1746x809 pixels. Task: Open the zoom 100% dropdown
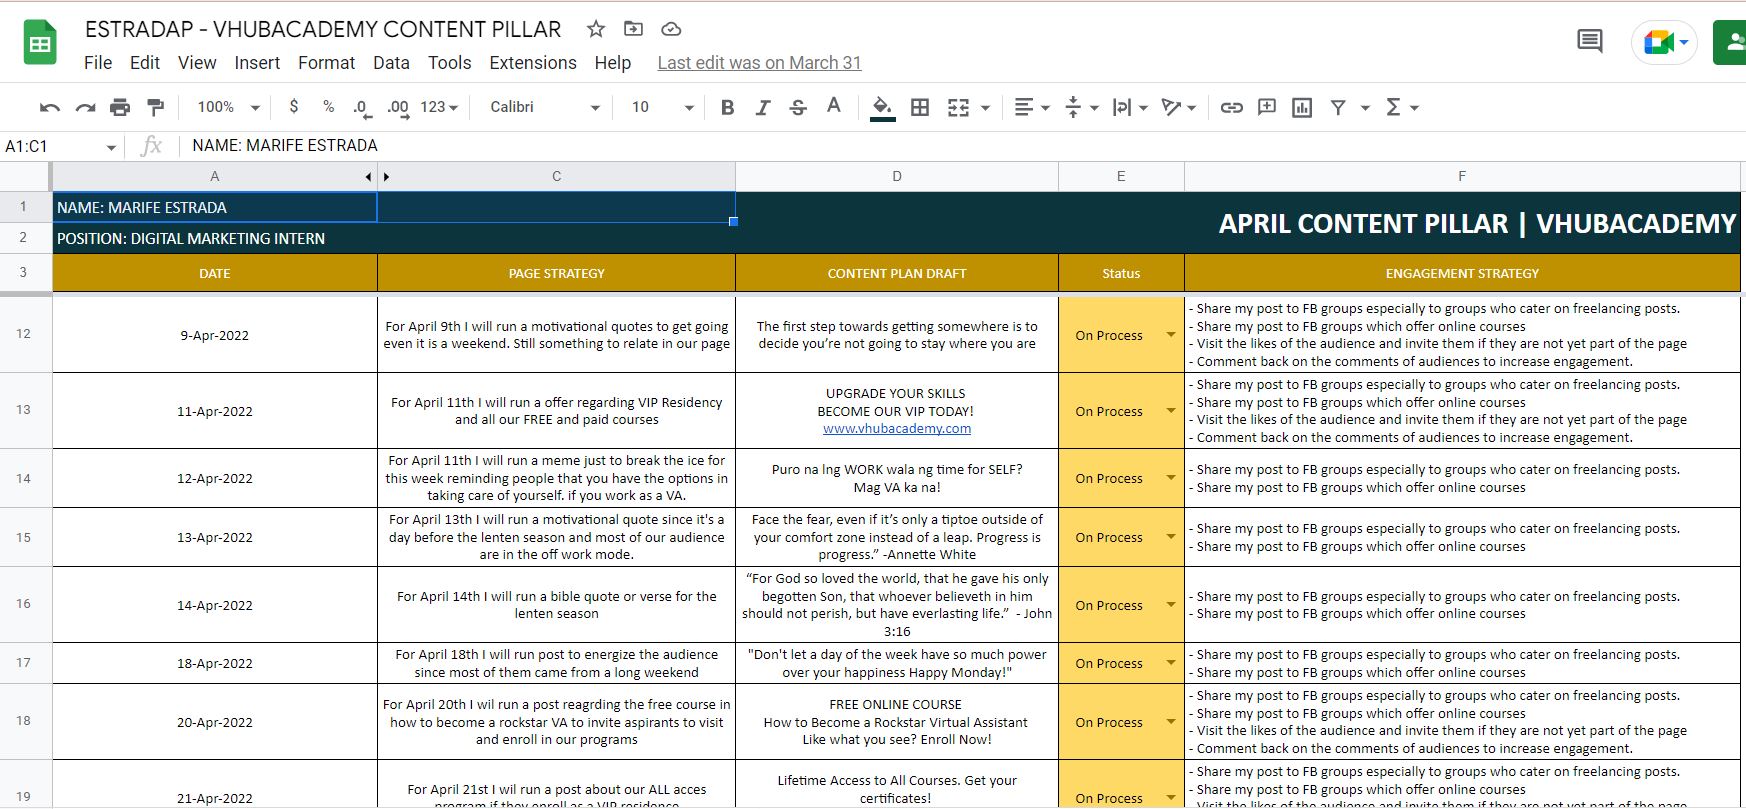[228, 107]
